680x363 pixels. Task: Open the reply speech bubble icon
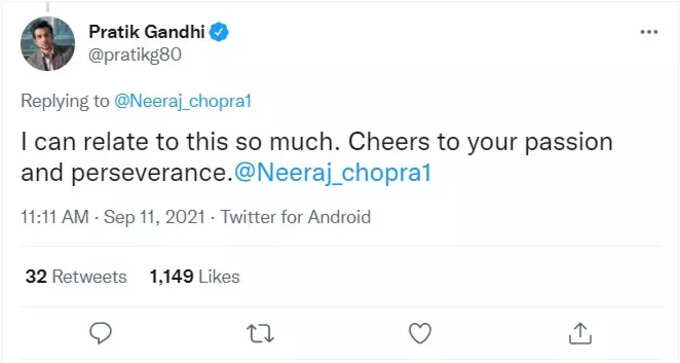point(101,334)
